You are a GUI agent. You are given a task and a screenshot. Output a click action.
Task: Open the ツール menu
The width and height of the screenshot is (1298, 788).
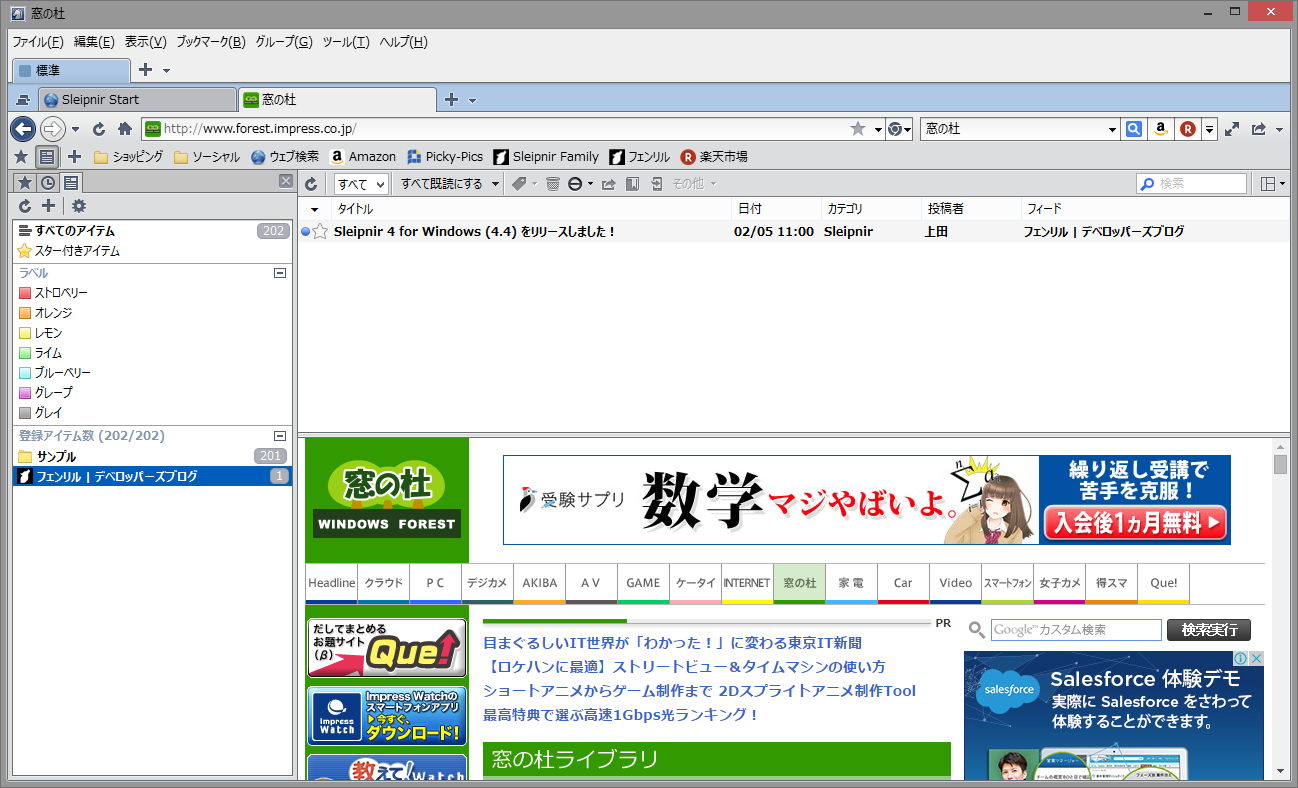[346, 42]
